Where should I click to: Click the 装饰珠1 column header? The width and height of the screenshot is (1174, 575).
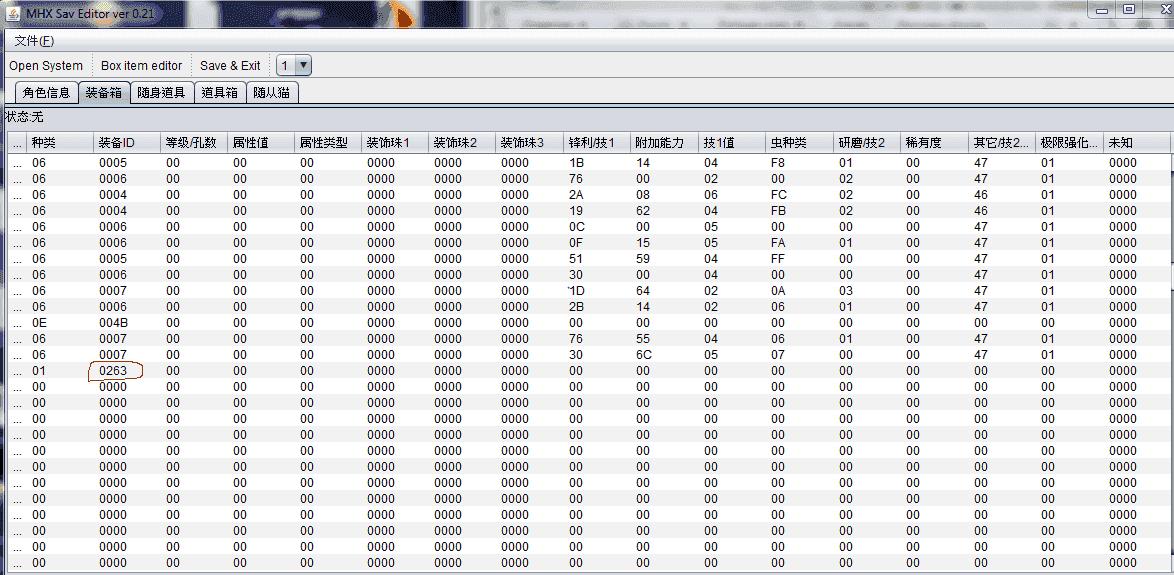pos(395,142)
